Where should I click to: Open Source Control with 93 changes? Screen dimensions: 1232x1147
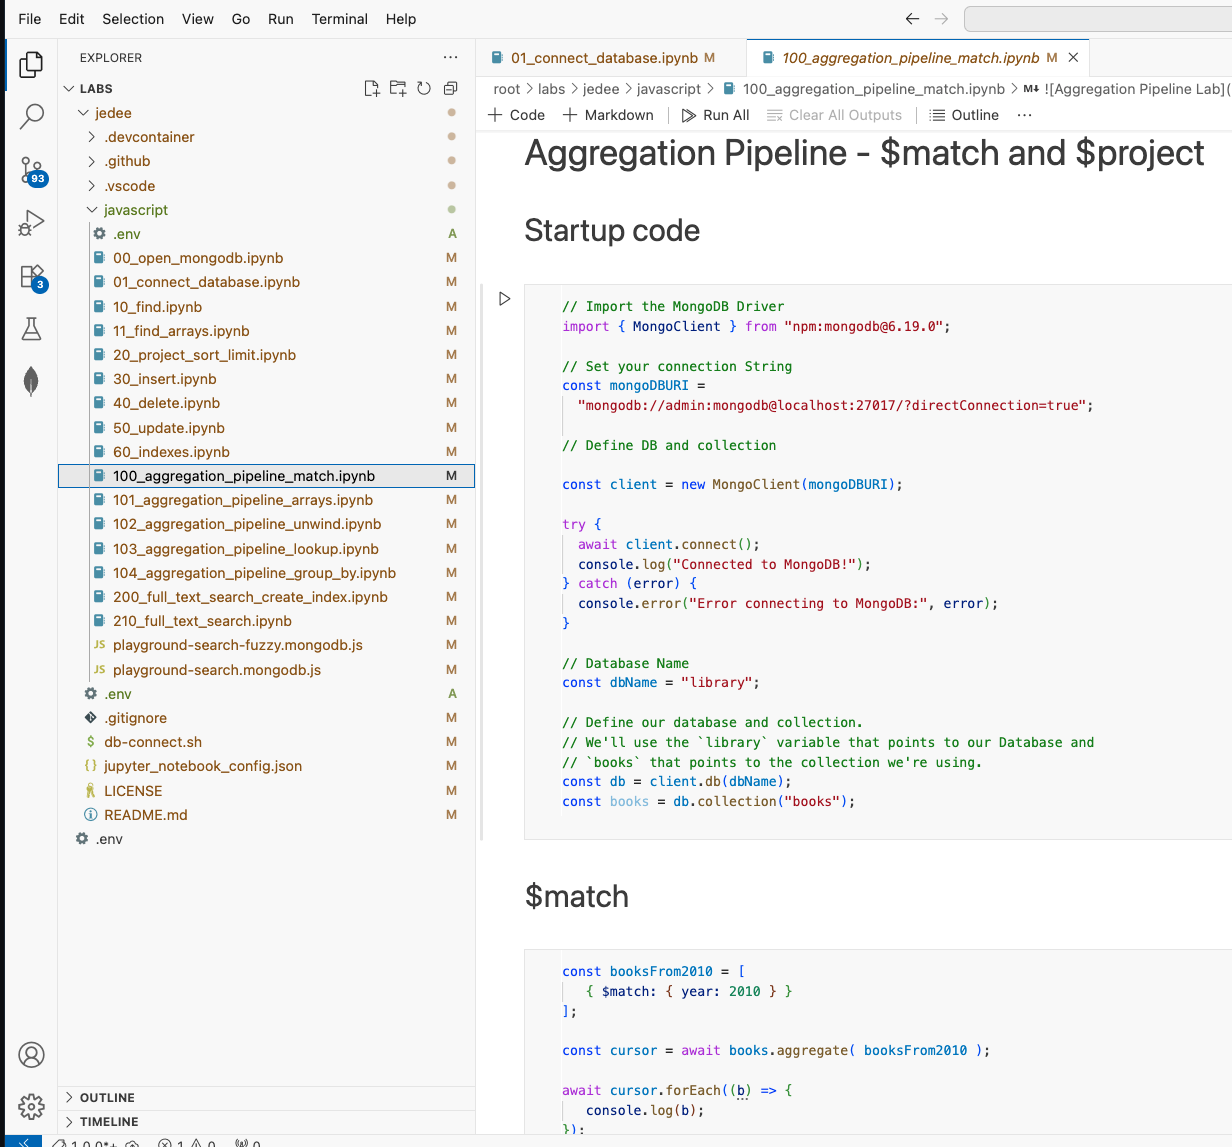31,170
